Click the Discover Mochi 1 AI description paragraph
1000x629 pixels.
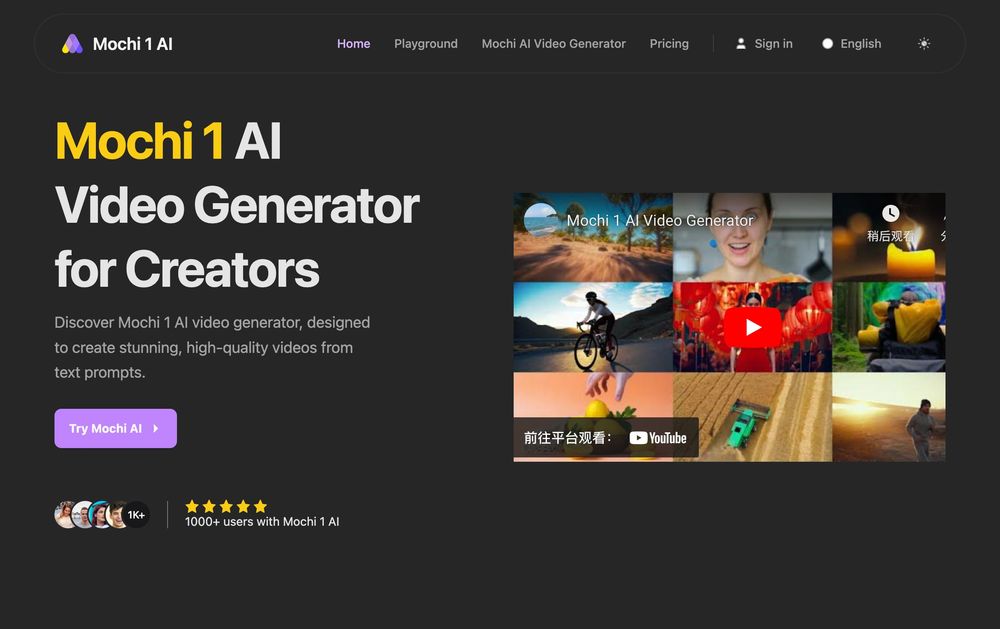coord(212,348)
